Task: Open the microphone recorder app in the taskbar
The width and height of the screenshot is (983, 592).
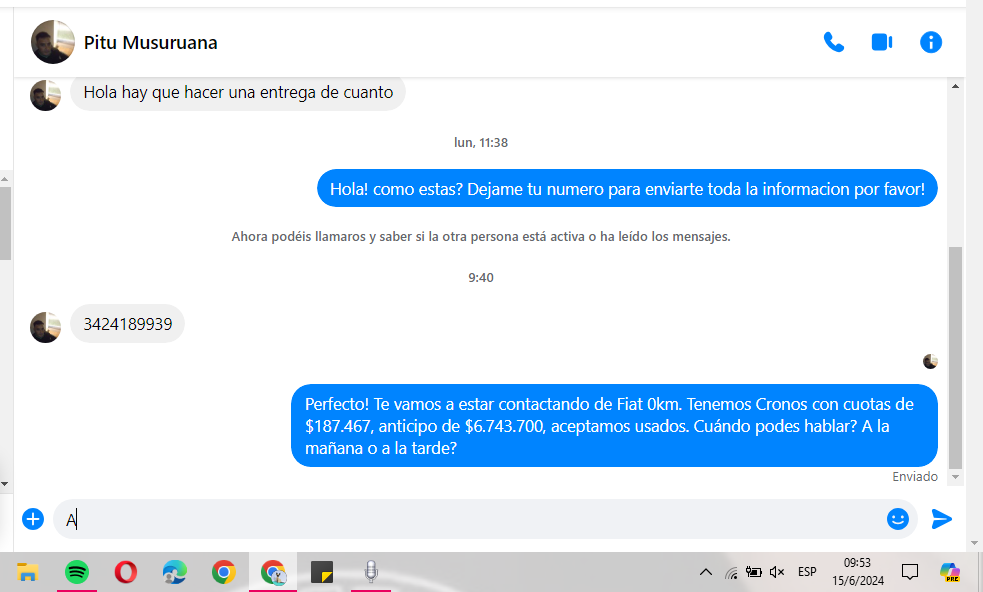Action: click(x=371, y=572)
